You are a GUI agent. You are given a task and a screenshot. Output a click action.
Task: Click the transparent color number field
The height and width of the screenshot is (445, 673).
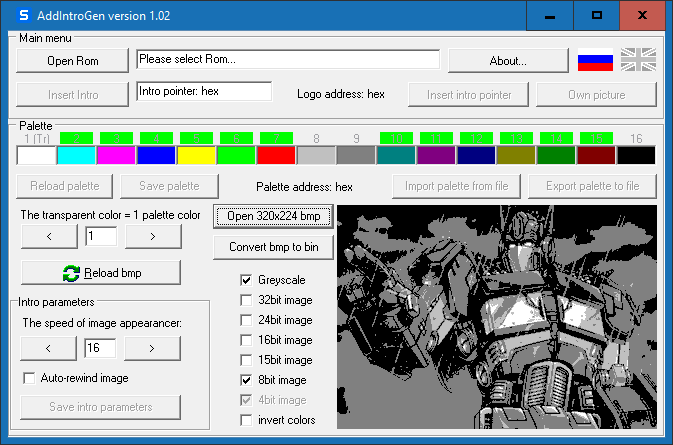[x=101, y=236]
